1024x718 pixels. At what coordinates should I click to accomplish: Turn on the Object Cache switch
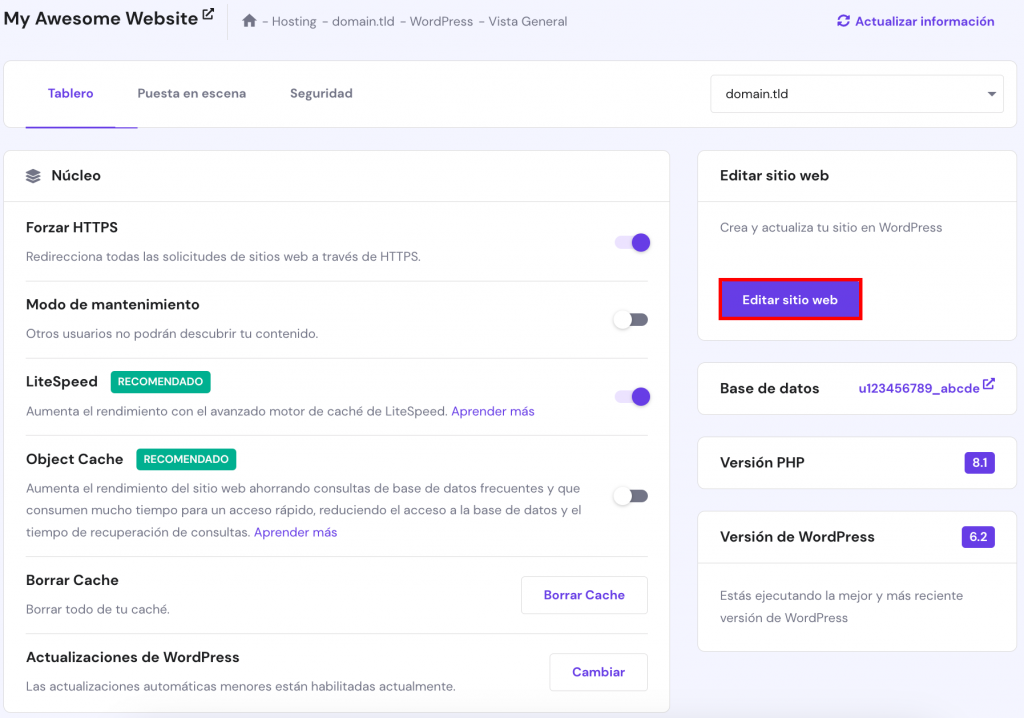[631, 495]
